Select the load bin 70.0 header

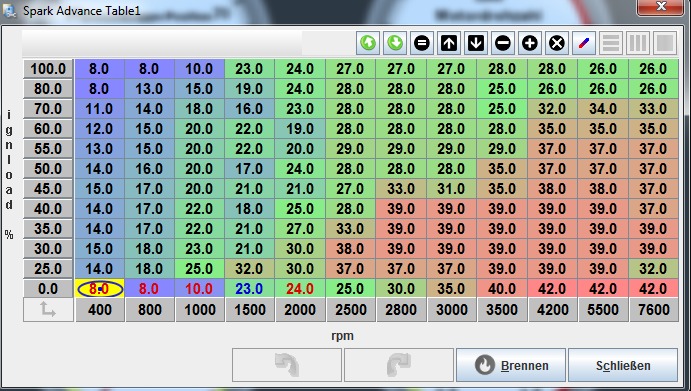48,108
